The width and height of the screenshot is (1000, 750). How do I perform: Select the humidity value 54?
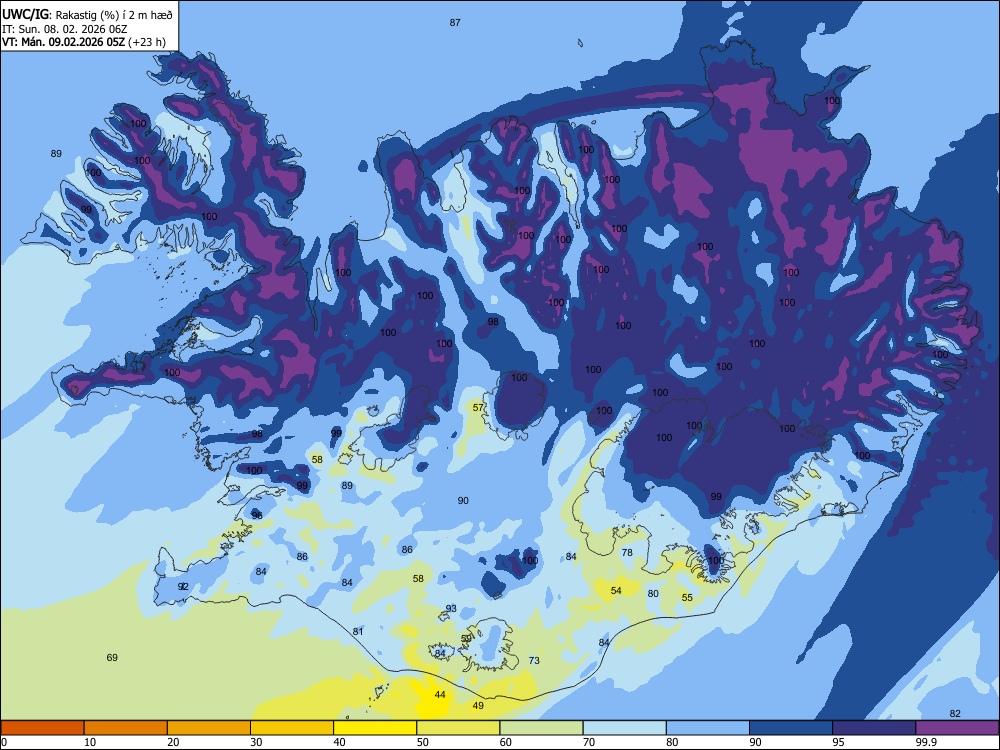click(x=616, y=591)
